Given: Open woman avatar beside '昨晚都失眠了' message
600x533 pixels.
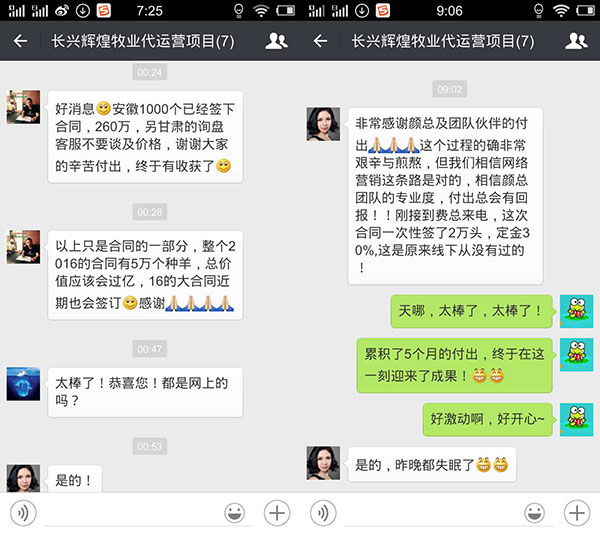Looking at the screenshot, I should (323, 463).
